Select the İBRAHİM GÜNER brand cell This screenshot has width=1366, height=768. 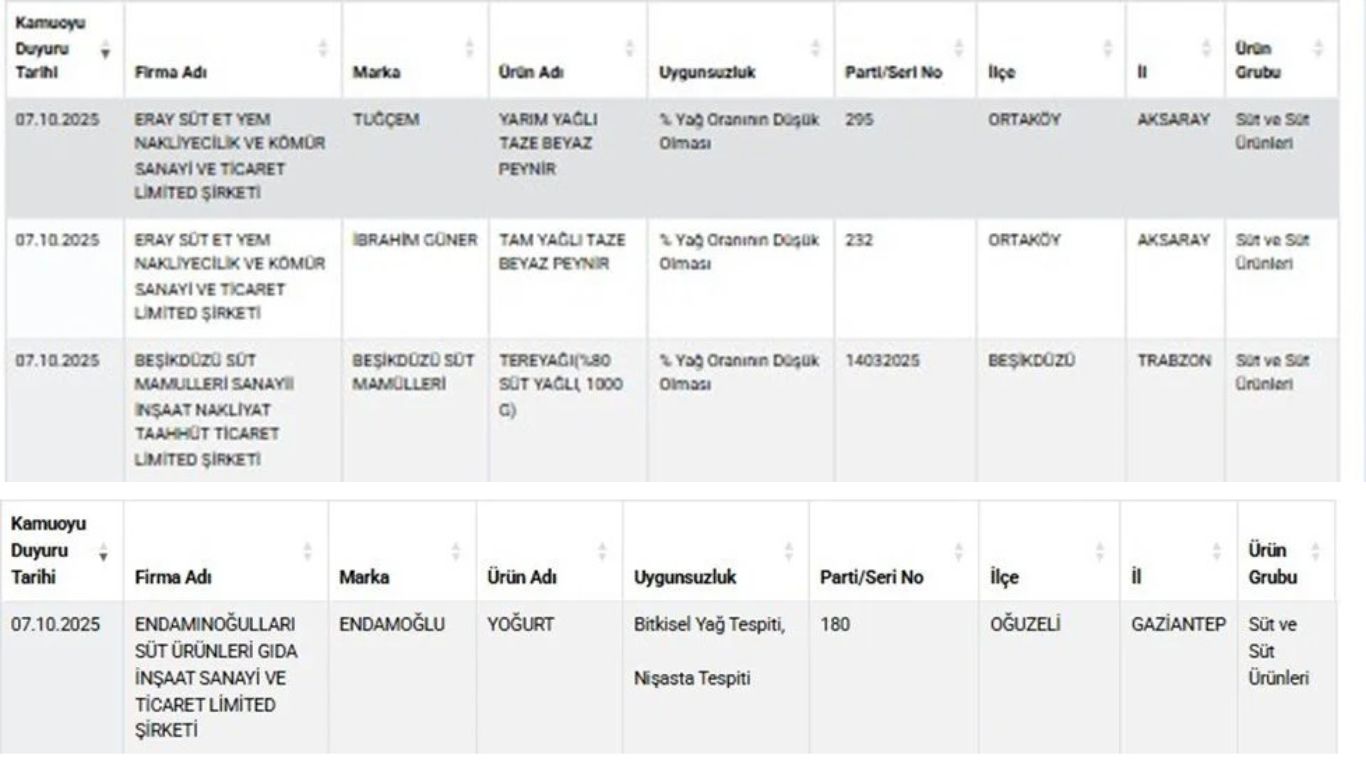click(415, 241)
